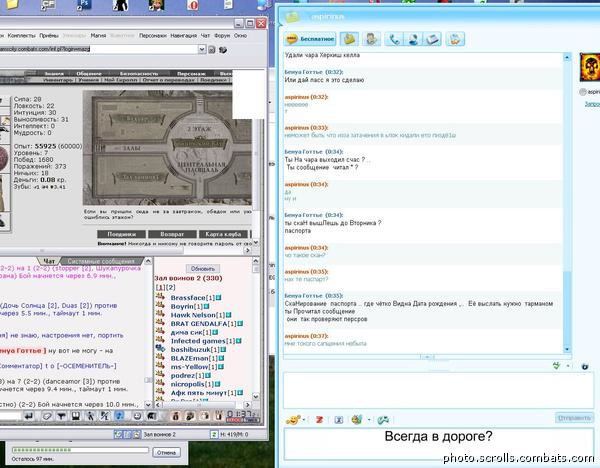Image resolution: width=600 pixels, height=468 pixels.
Task: Open the Магия menu
Action: click(98, 36)
